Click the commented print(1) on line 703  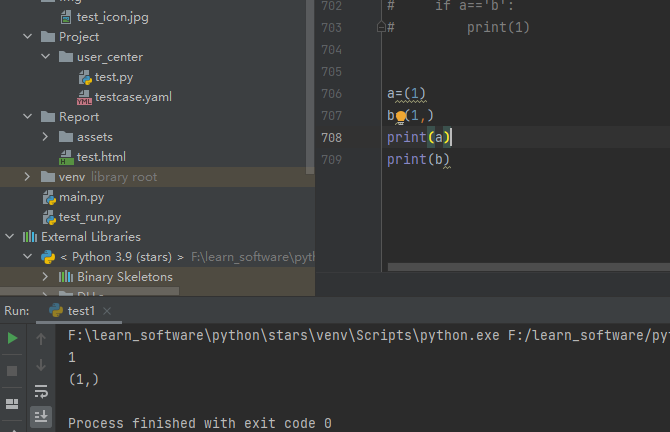point(498,27)
